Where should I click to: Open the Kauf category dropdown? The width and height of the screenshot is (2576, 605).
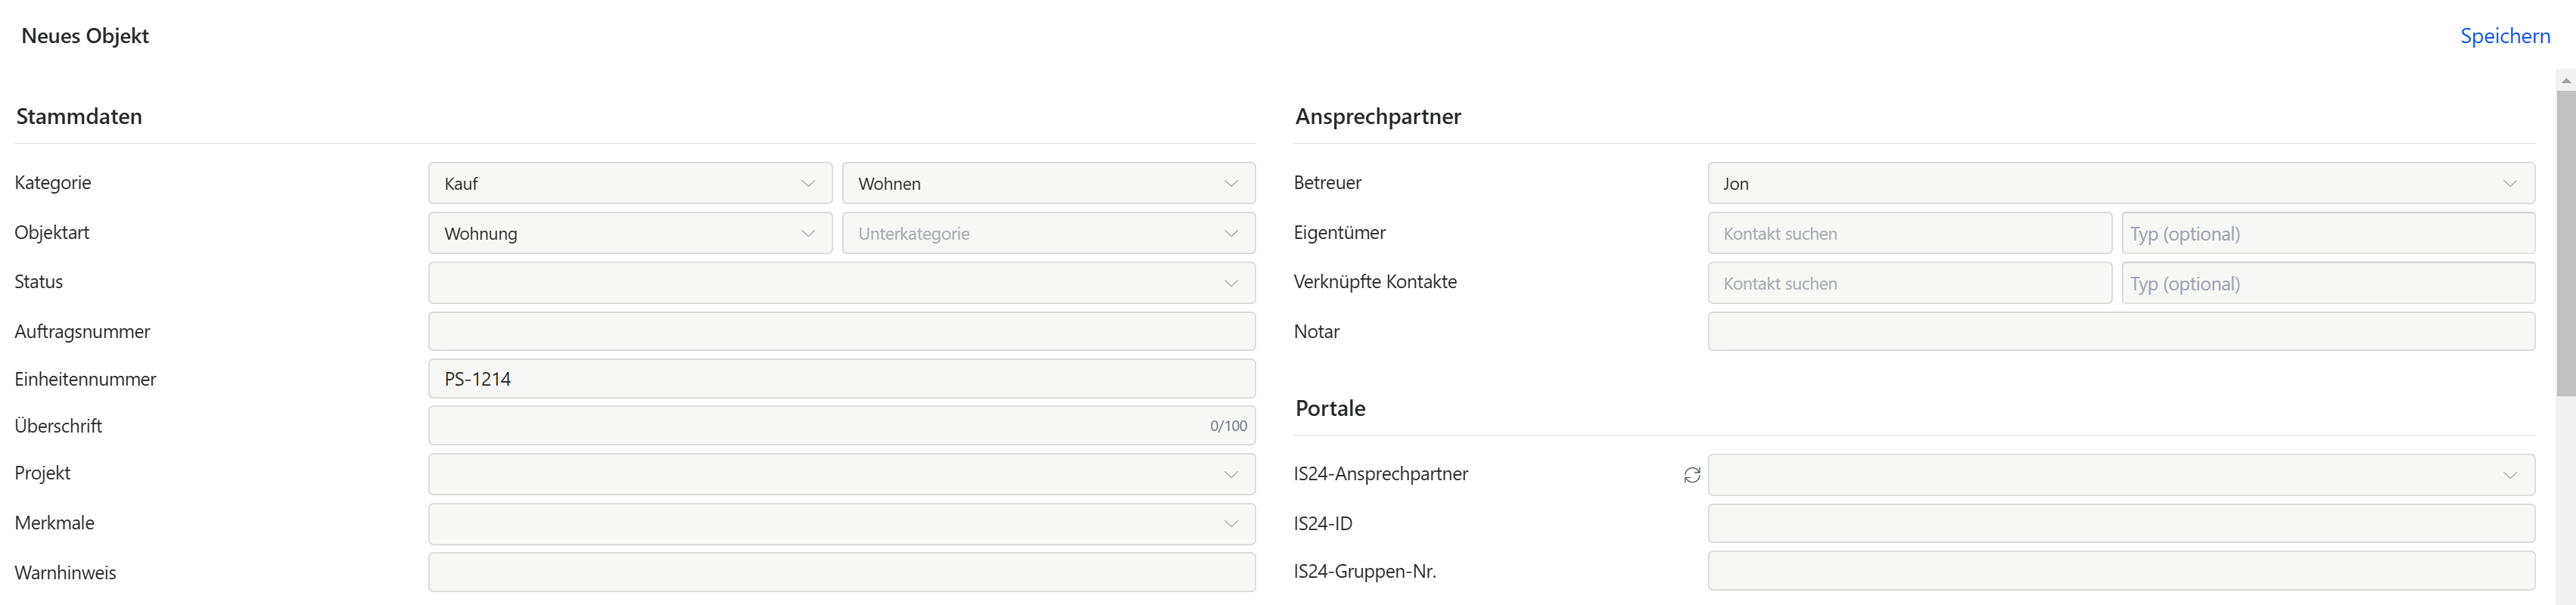coord(630,184)
